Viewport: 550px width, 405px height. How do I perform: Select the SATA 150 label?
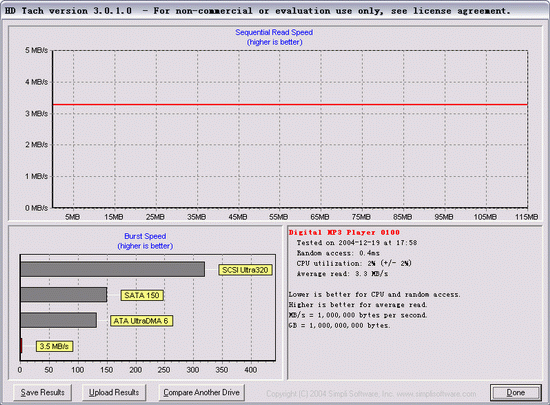click(x=142, y=295)
